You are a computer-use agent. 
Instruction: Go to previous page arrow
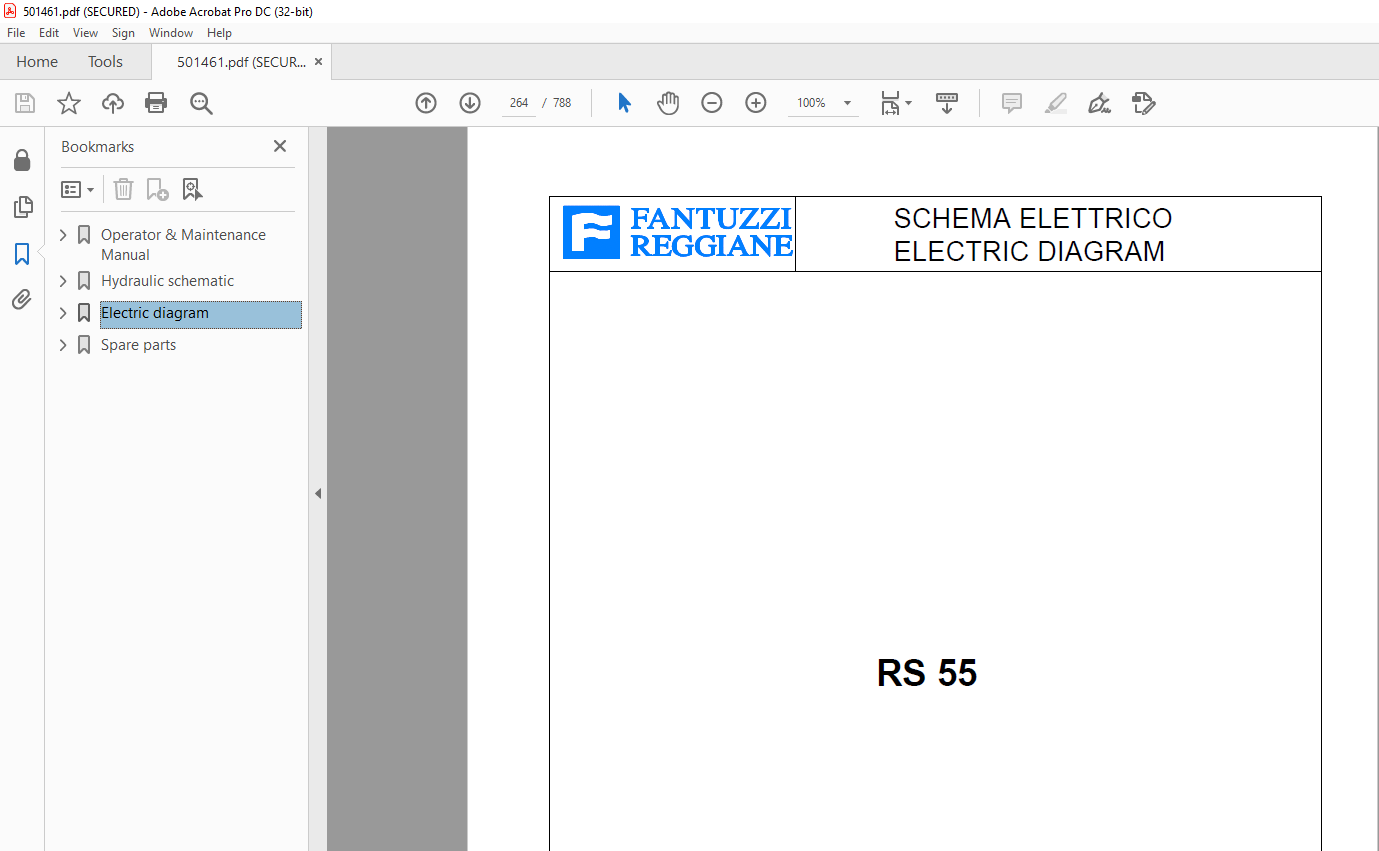426,103
